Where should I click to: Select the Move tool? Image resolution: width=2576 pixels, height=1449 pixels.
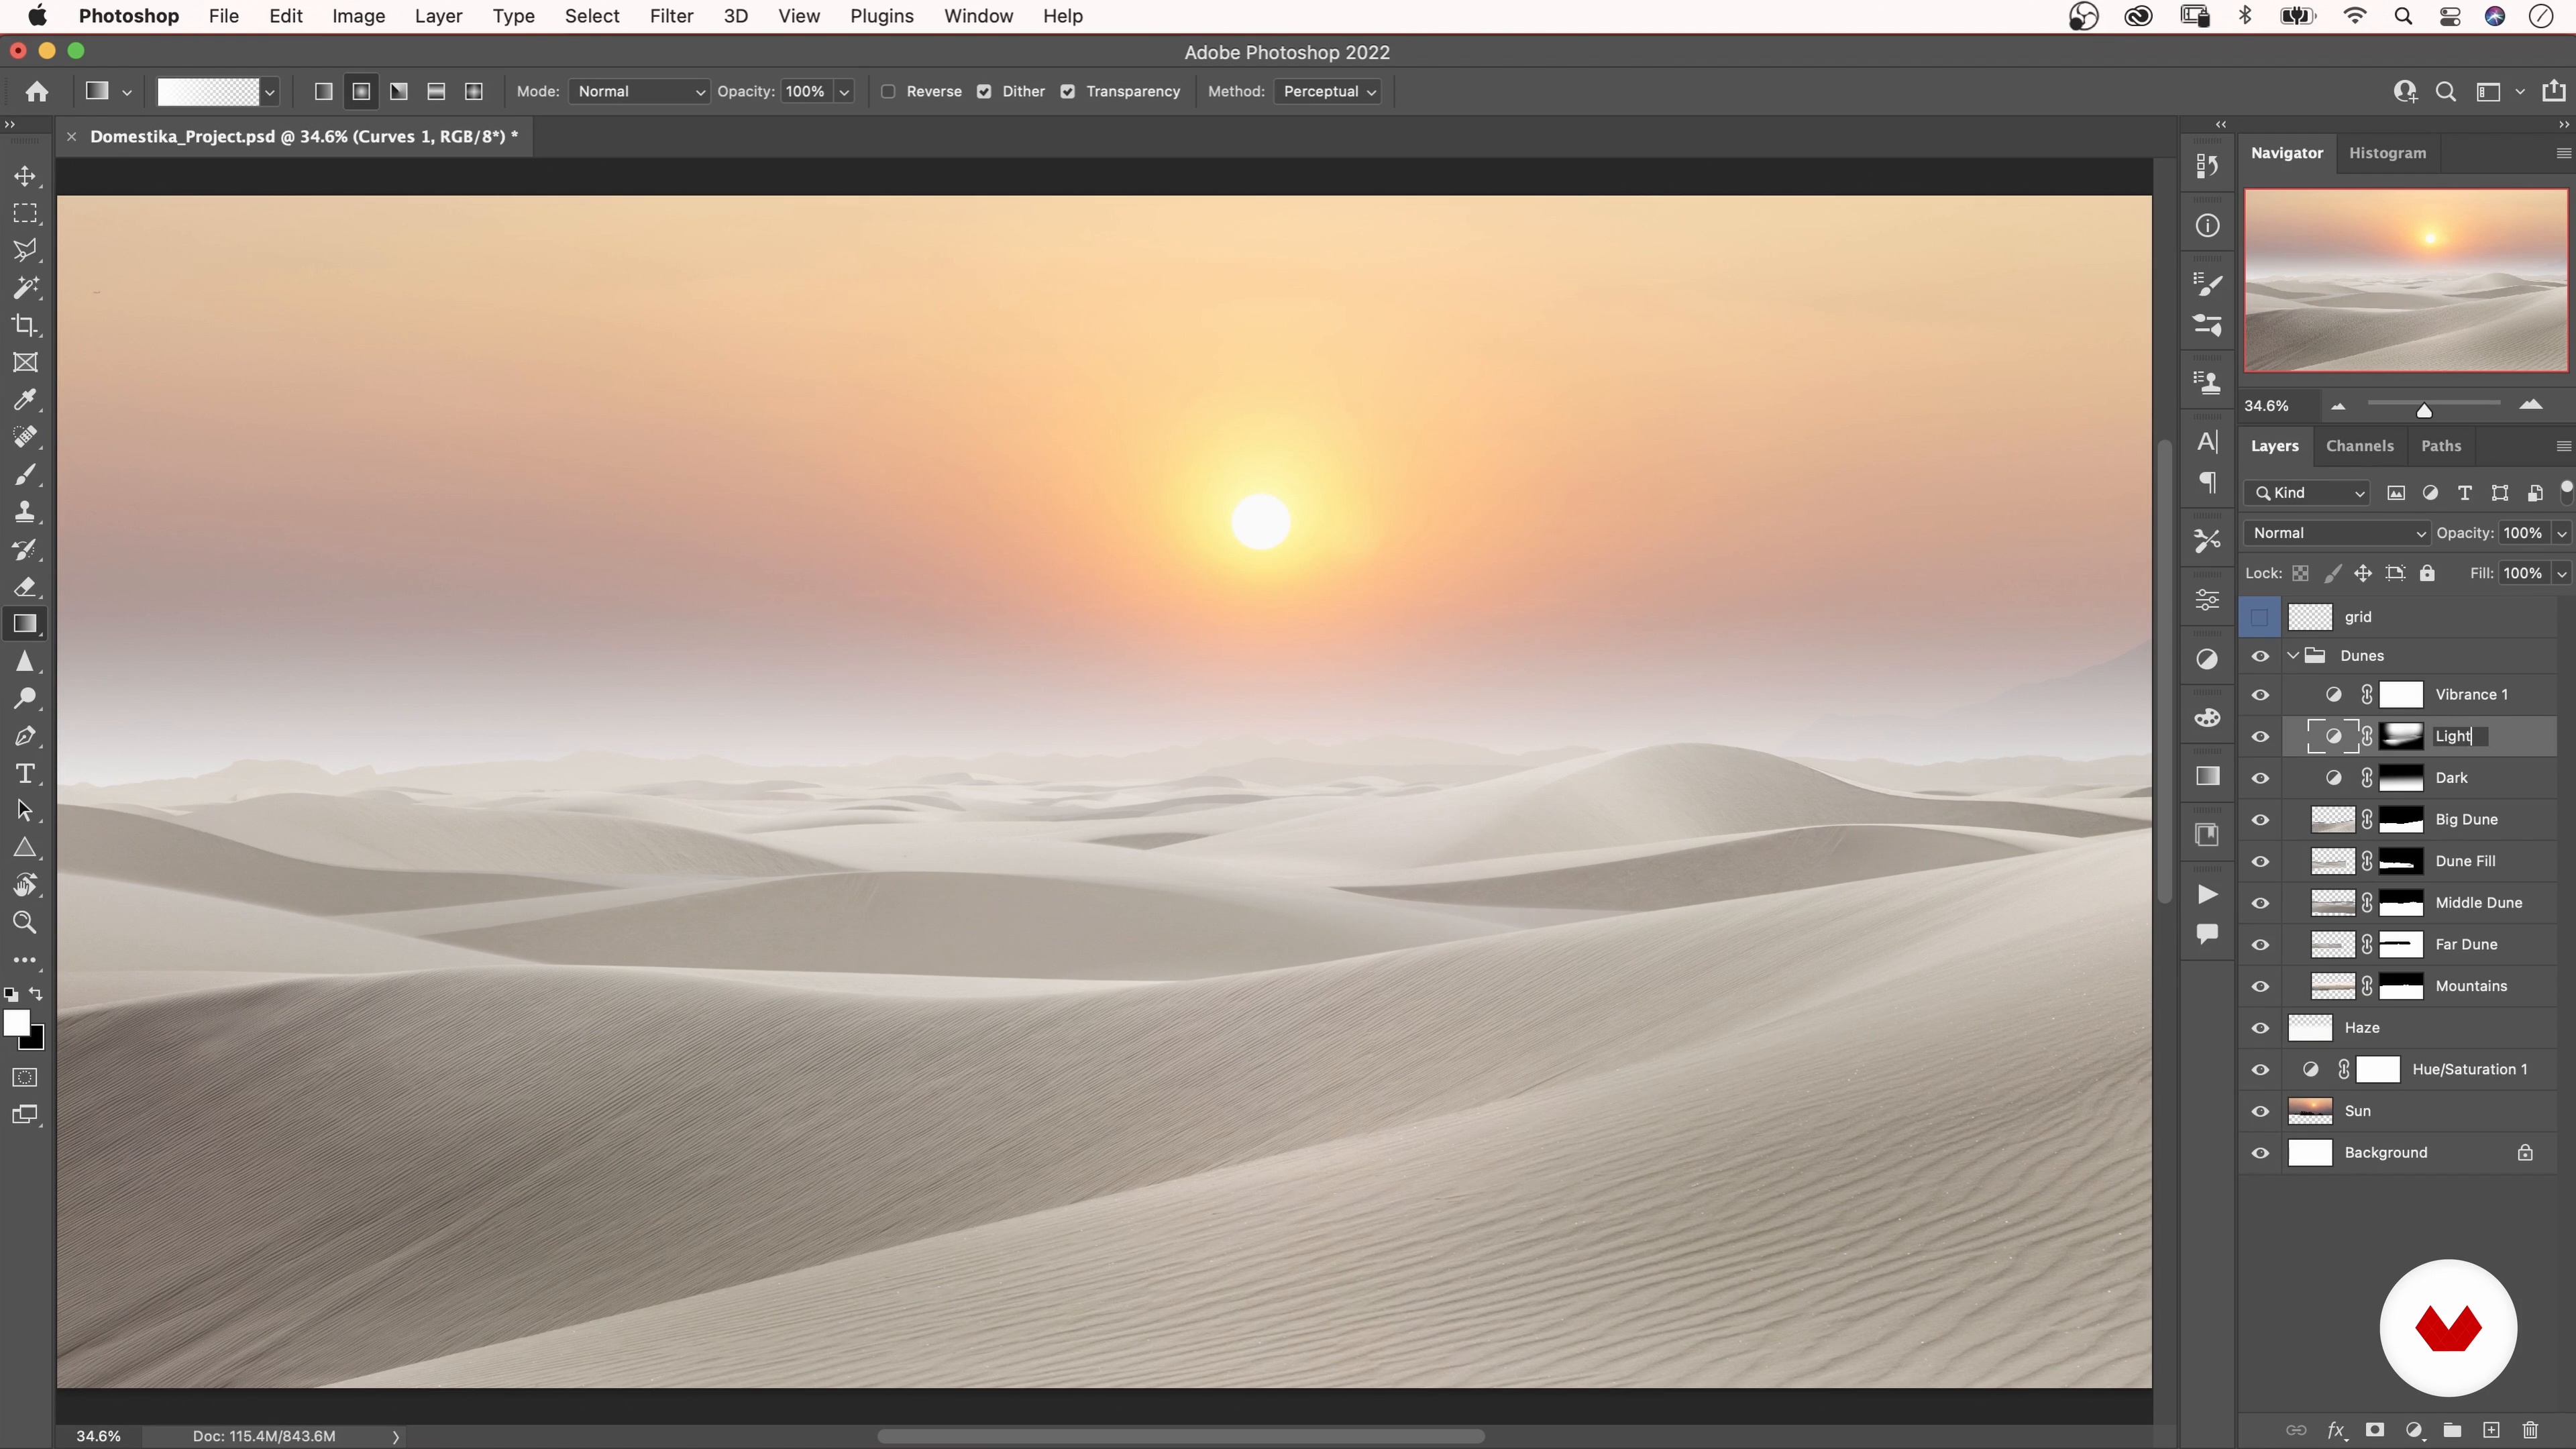pos(25,176)
